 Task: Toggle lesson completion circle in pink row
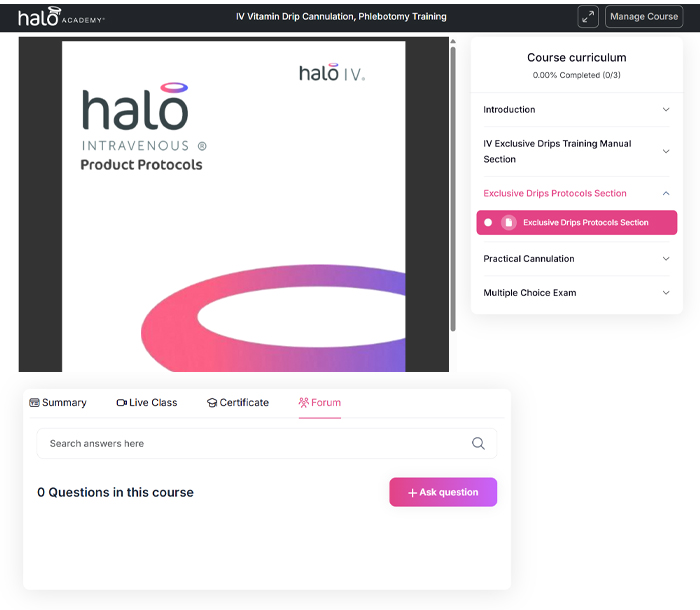point(488,222)
